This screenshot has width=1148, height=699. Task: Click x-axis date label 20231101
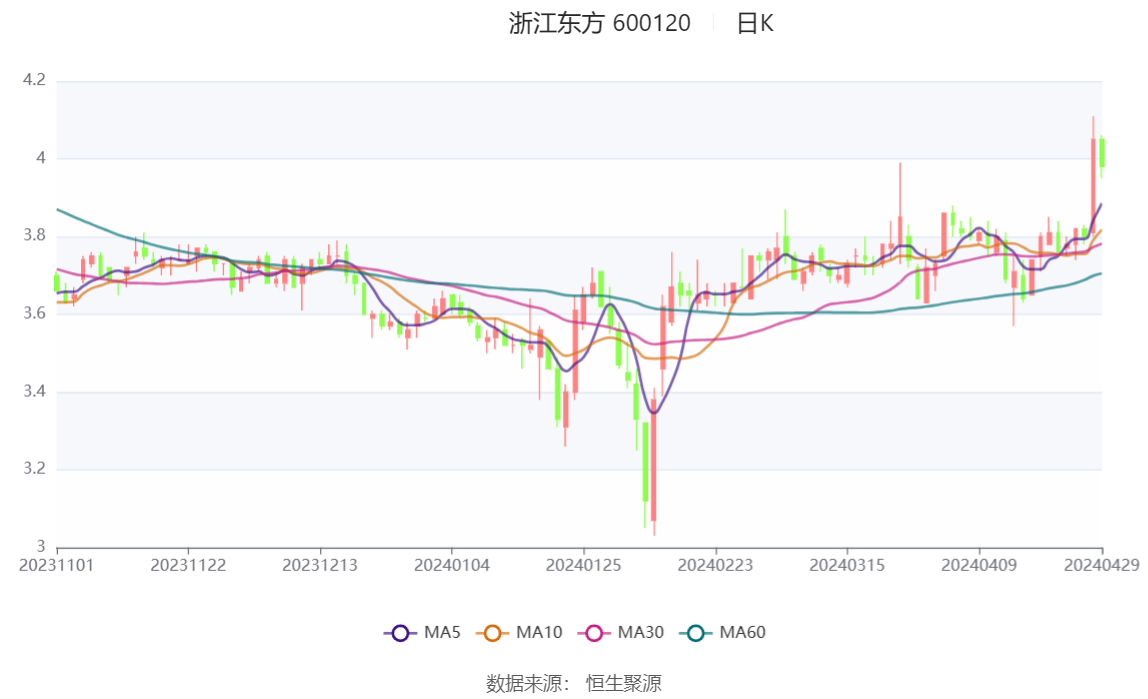tap(56, 565)
